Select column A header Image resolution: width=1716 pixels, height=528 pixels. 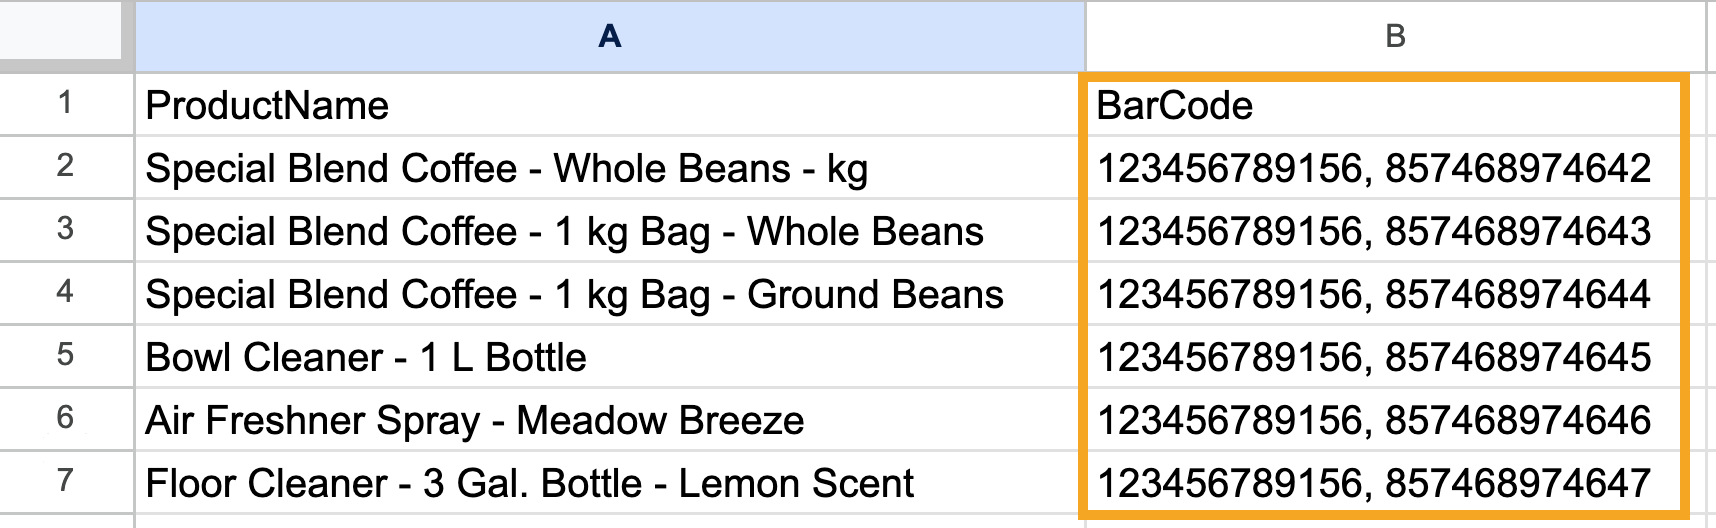pos(609,37)
